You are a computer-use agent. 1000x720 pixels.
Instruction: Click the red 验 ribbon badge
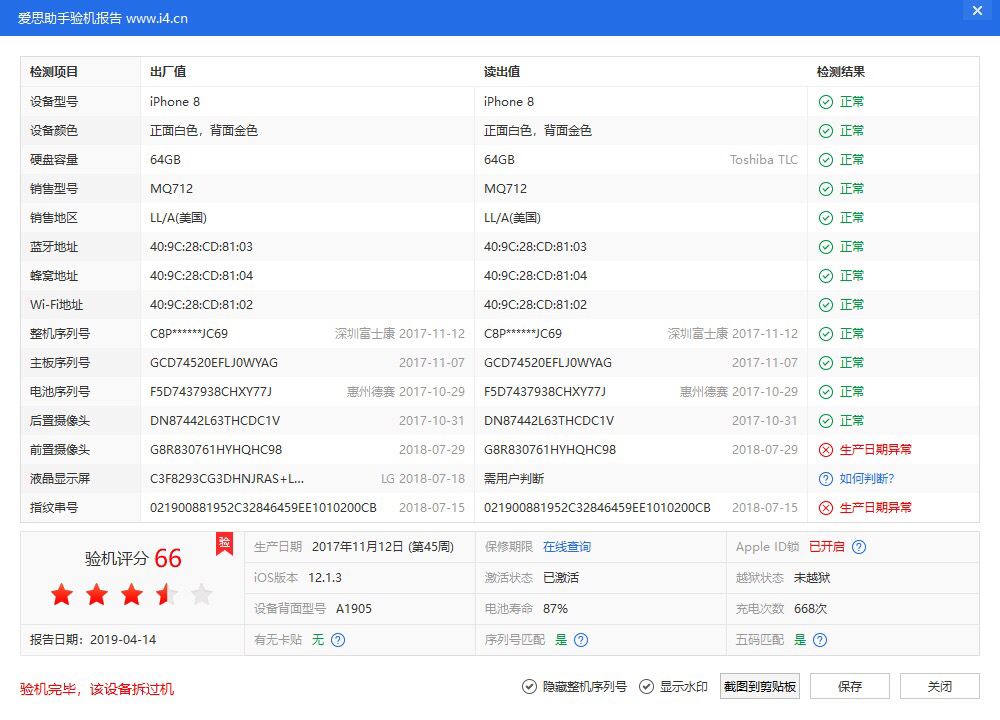point(224,544)
